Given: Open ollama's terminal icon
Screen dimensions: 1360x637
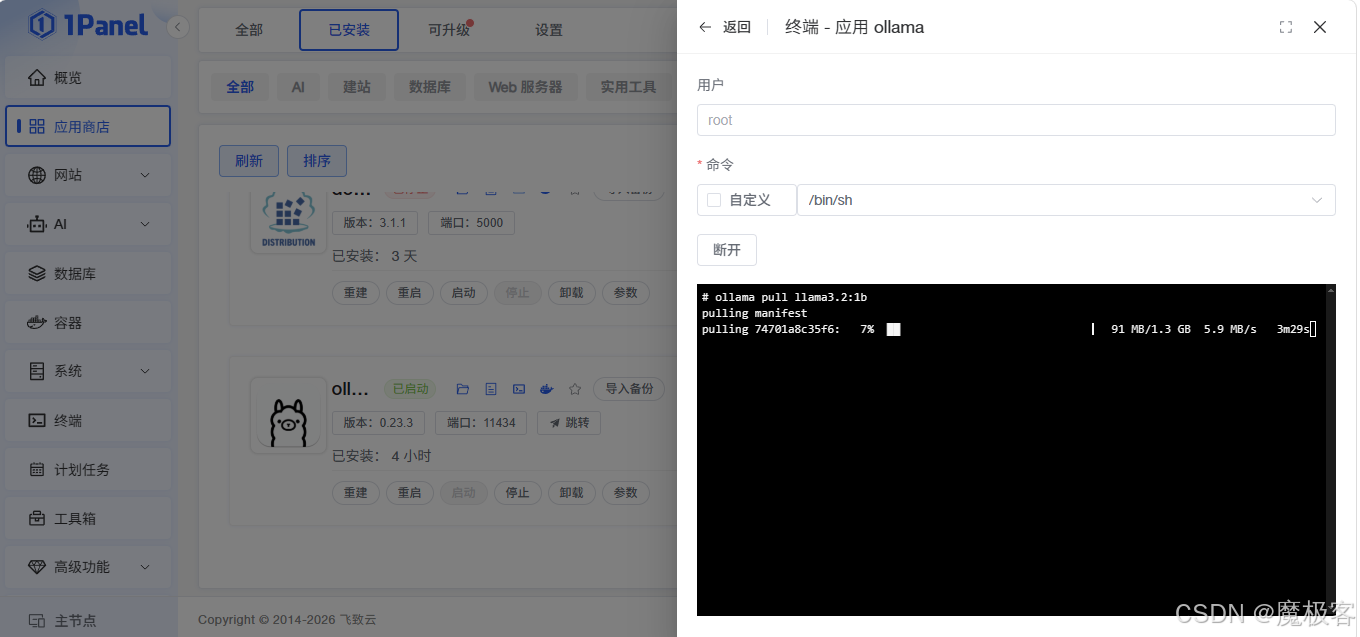Looking at the screenshot, I should point(519,389).
